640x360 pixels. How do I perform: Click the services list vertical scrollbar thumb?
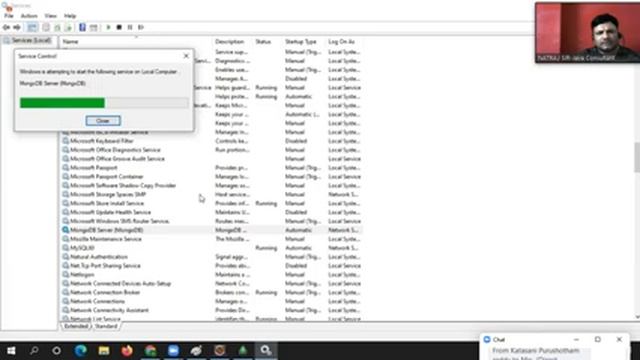pyautogui.click(x=637, y=157)
